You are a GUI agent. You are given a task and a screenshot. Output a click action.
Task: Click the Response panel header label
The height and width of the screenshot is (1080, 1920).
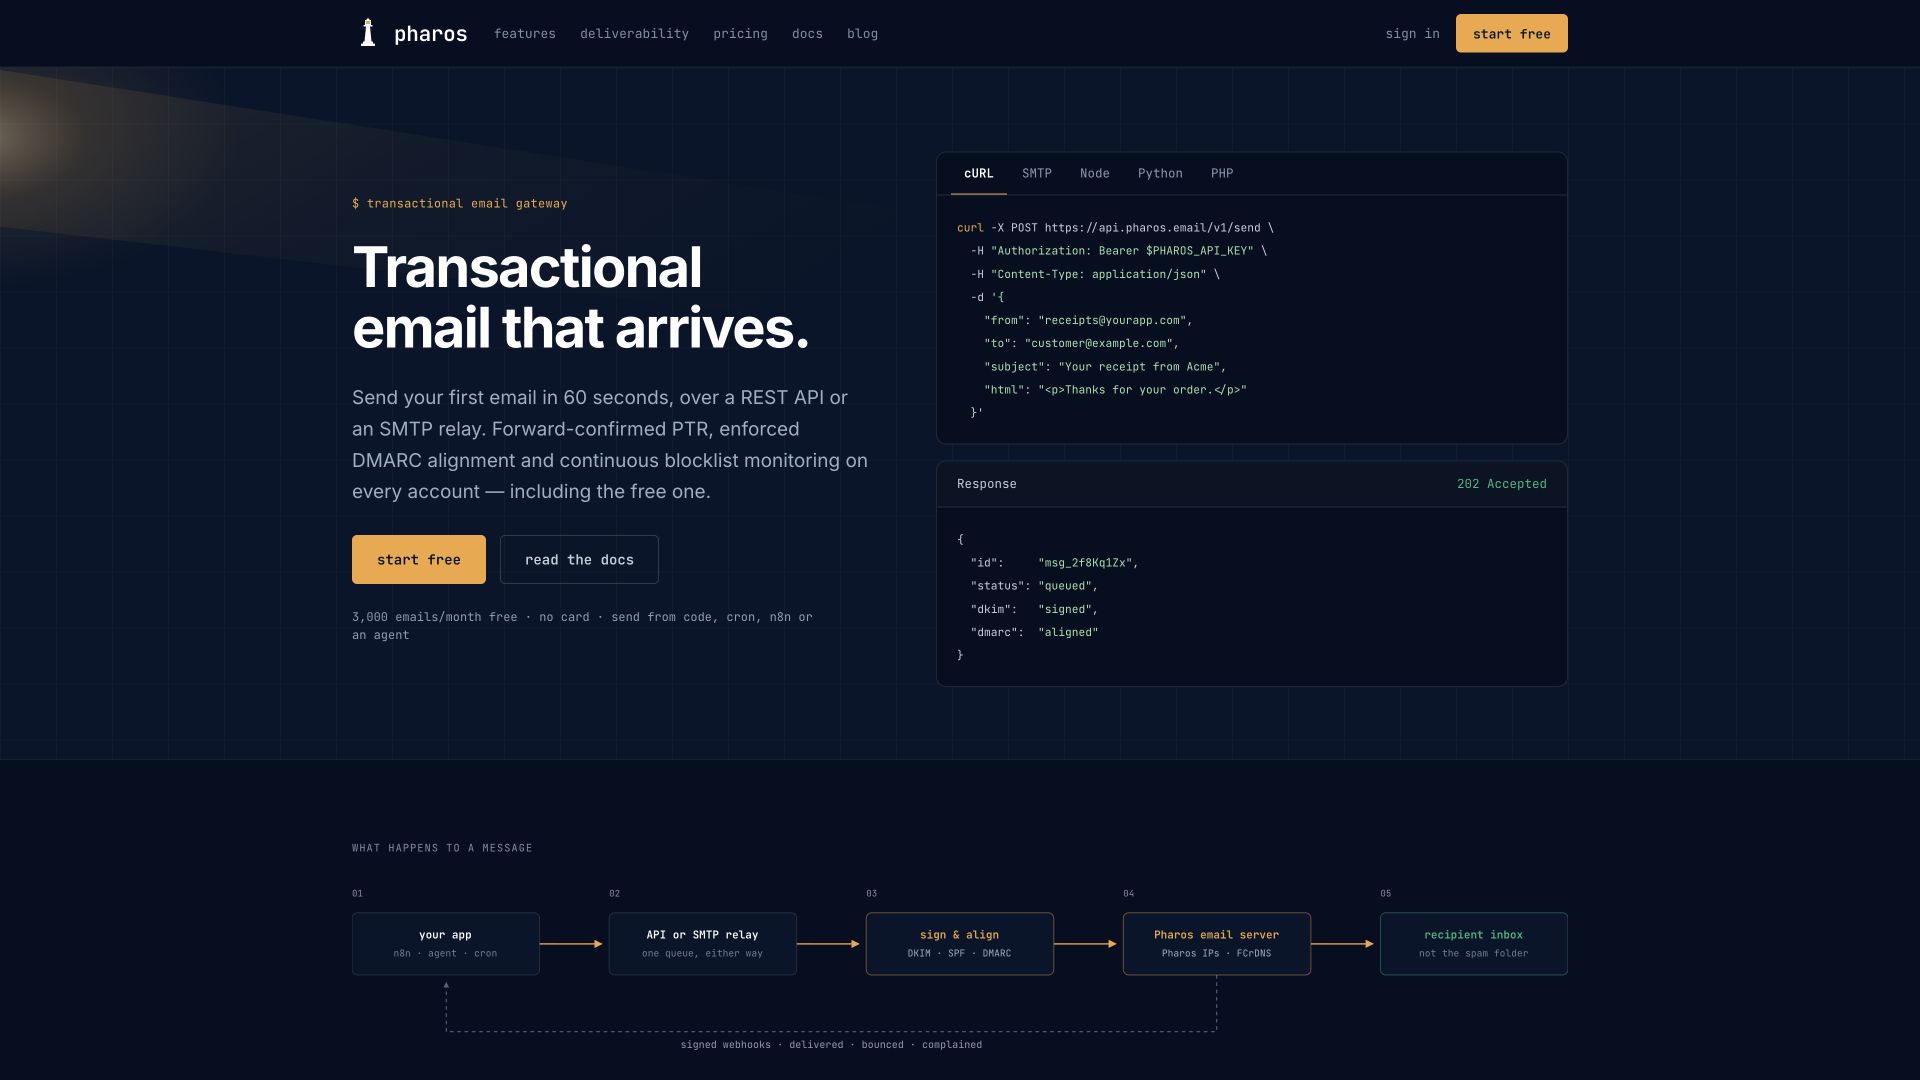(x=986, y=484)
